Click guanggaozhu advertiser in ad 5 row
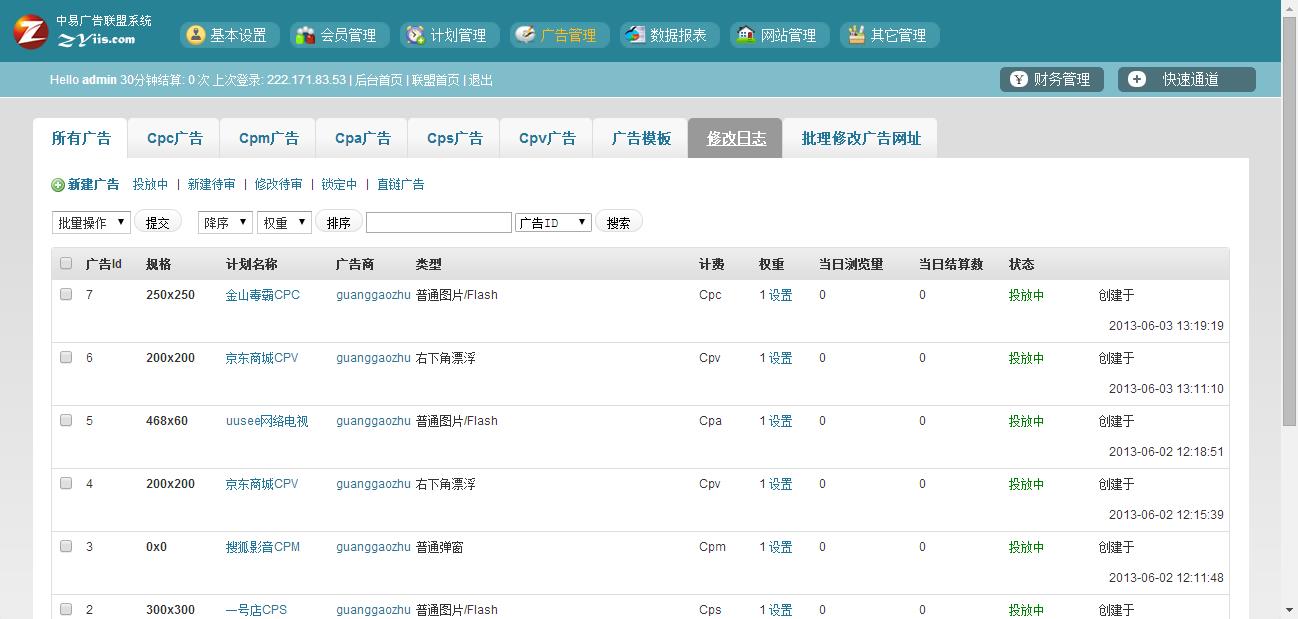The height and width of the screenshot is (619, 1298). 373,421
